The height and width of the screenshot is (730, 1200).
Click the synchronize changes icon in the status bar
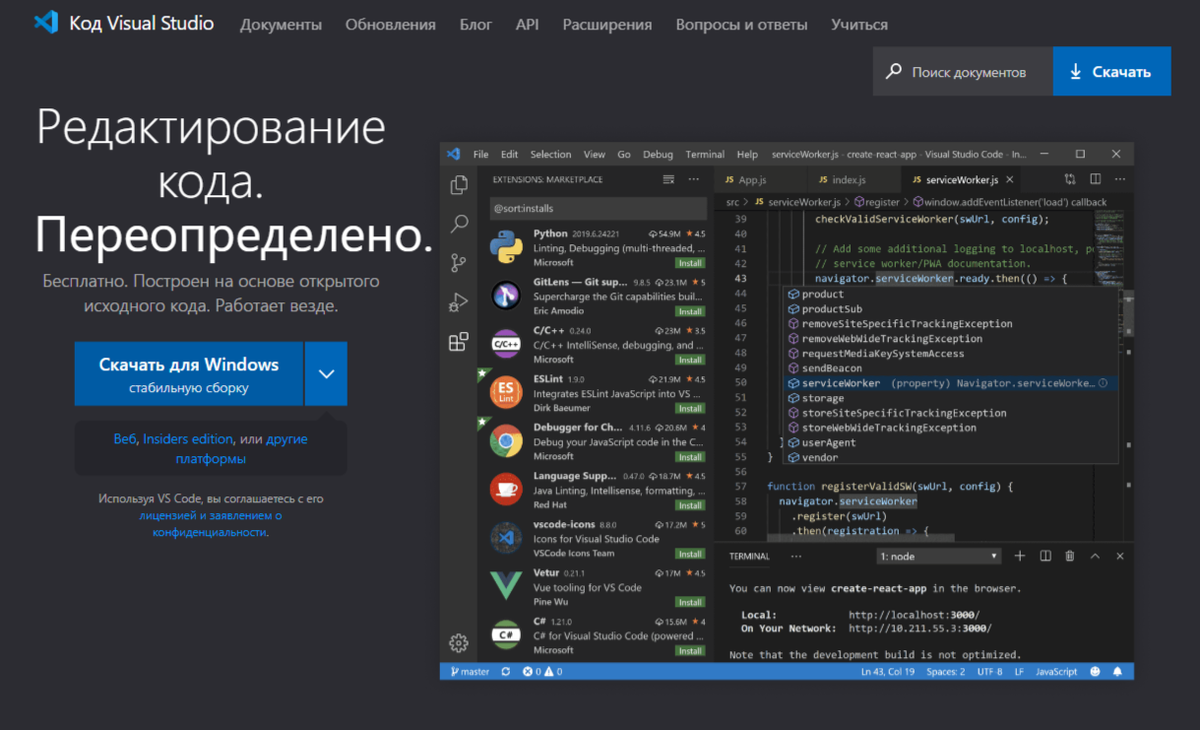click(505, 672)
